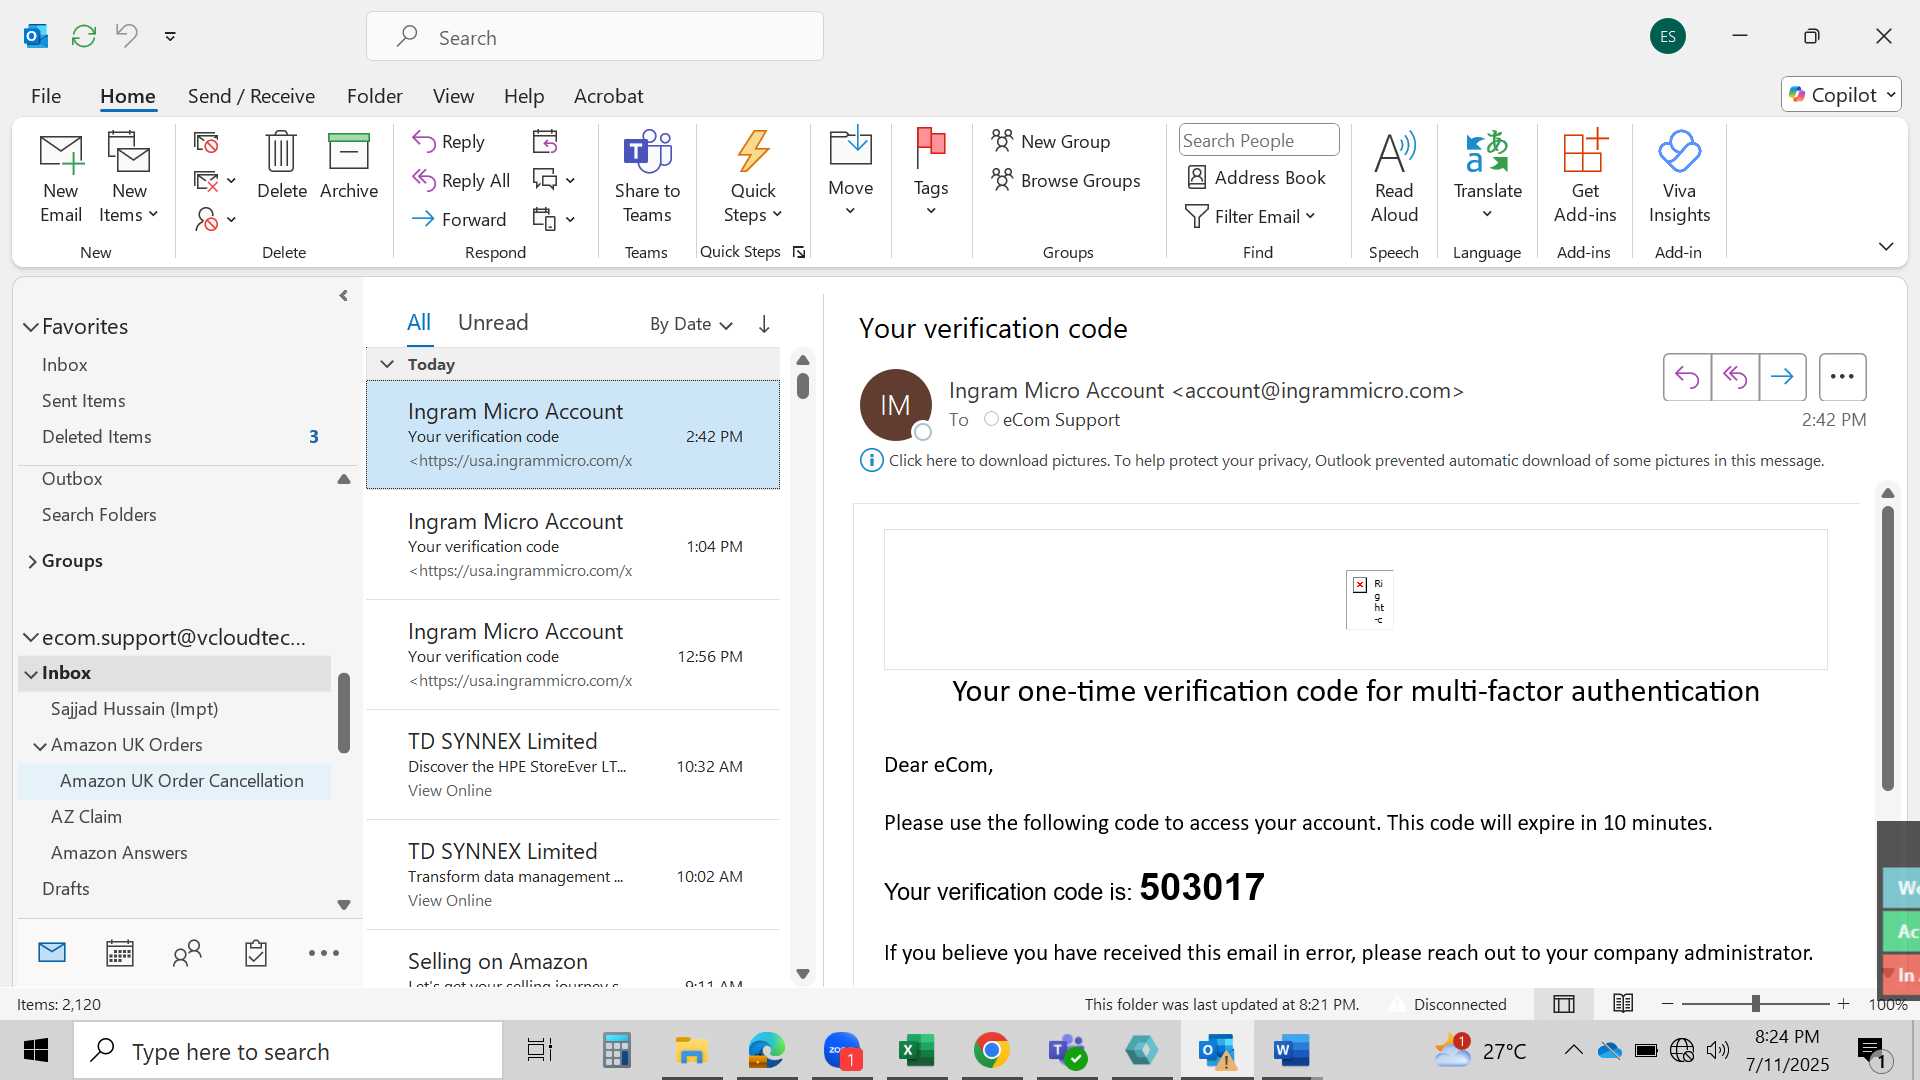Open the Acrobat tab
This screenshot has width=1920, height=1080.
tap(608, 96)
